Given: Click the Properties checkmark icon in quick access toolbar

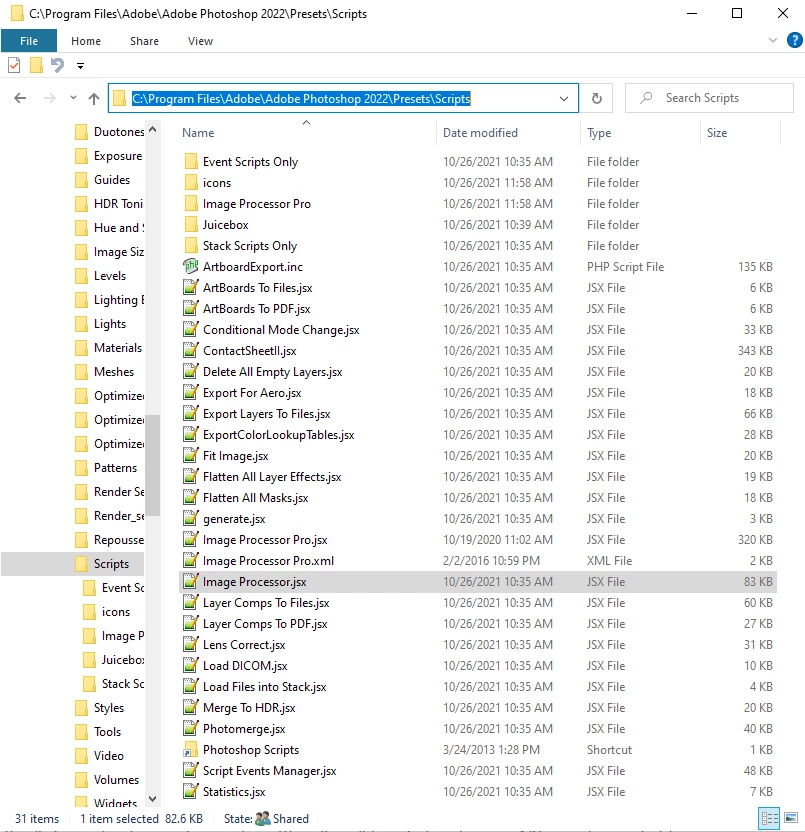Looking at the screenshot, I should tap(14, 65).
